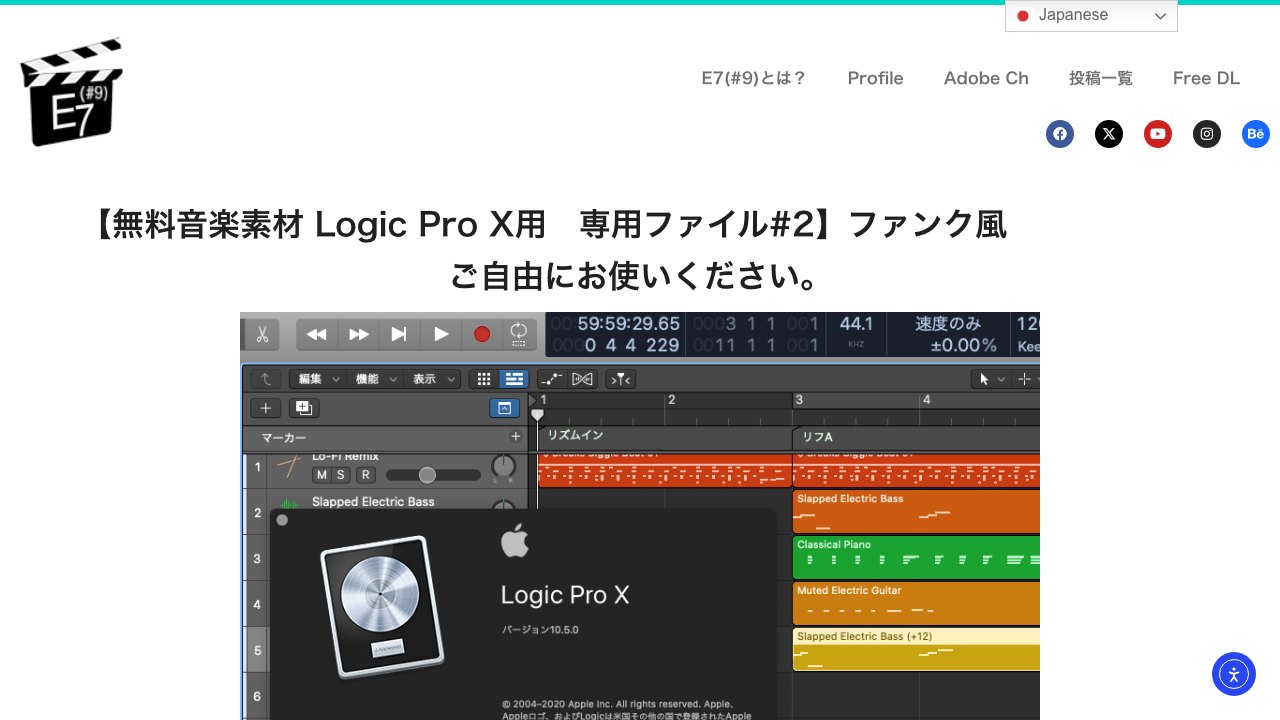Click the playhead at bar 1
Viewport: 1280px width, 720px height.
[x=537, y=414]
